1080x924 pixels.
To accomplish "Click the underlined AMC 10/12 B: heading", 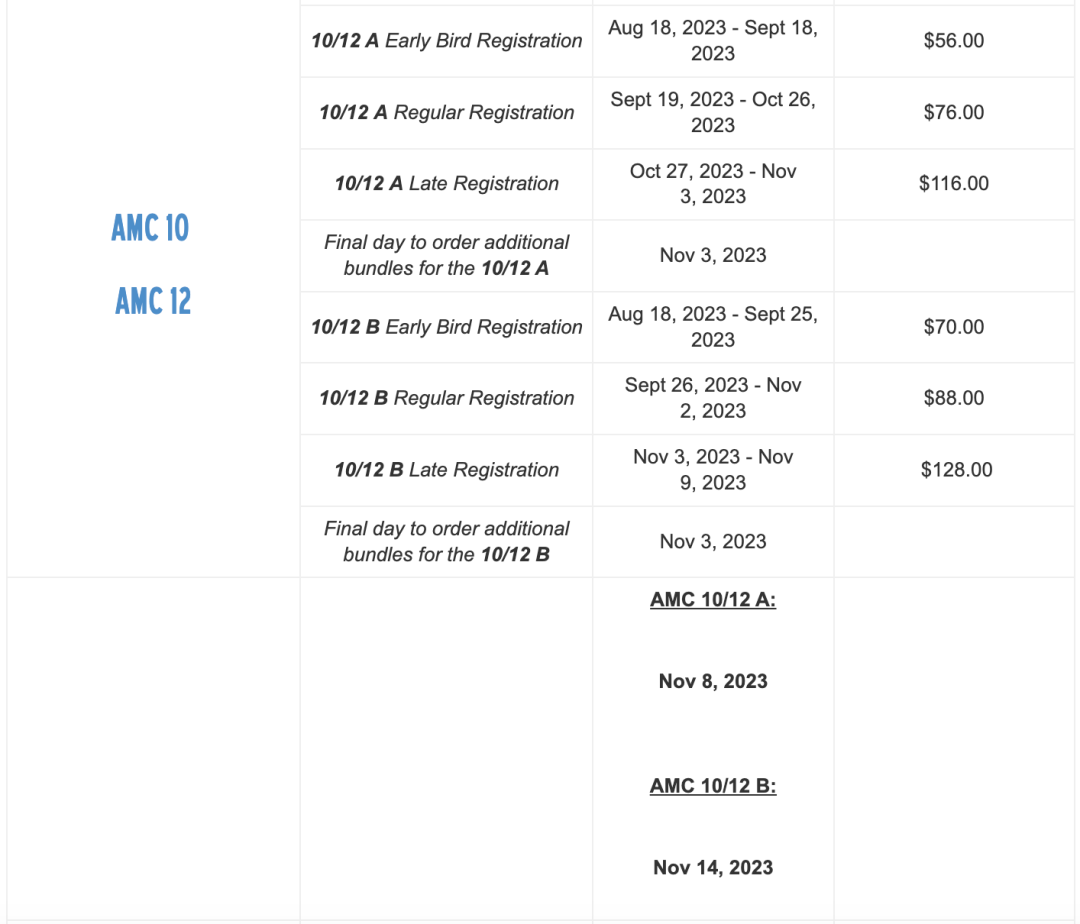I will tap(713, 786).
